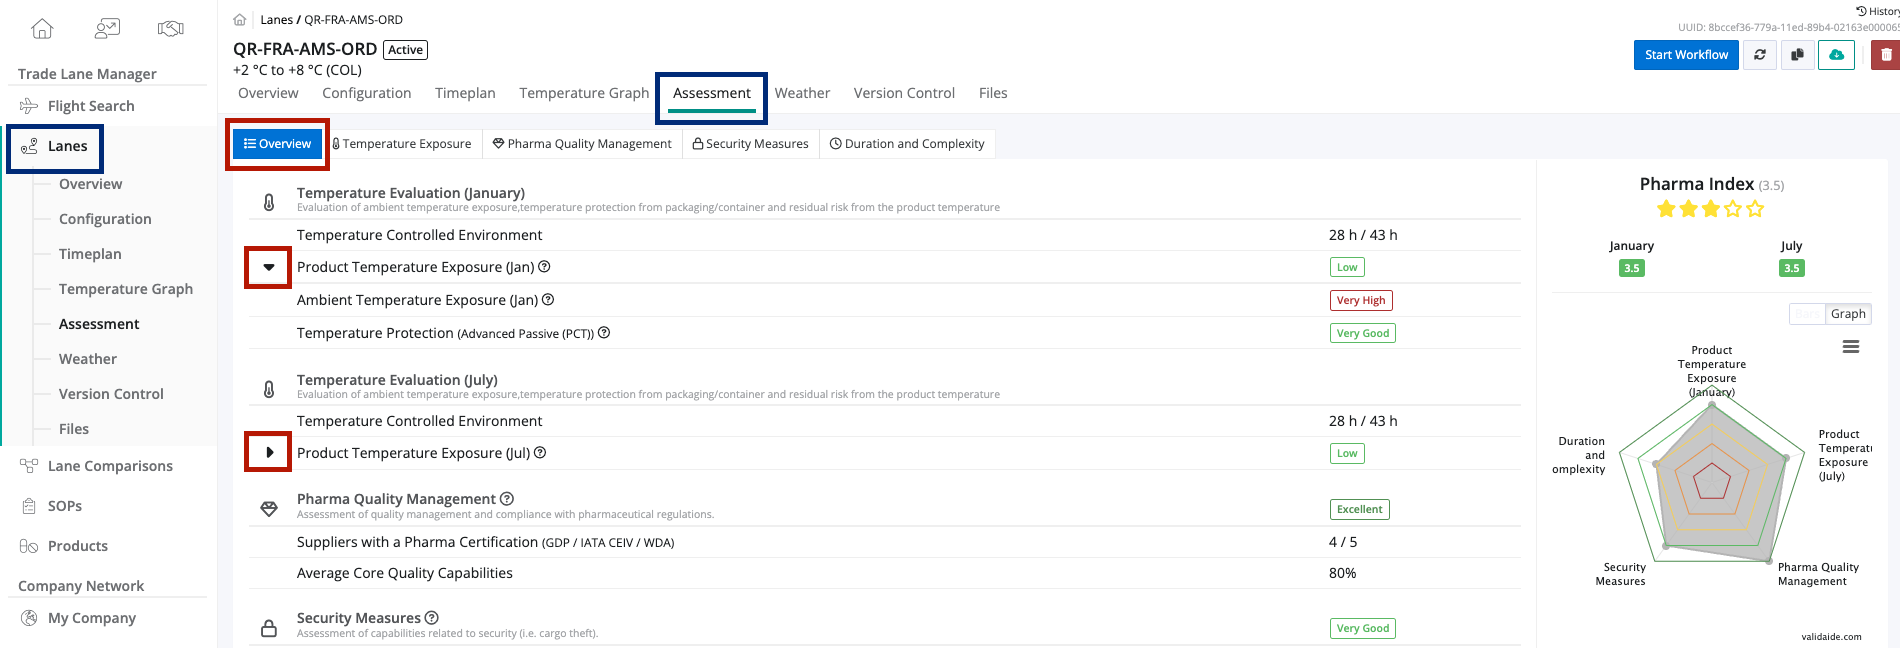Open the Overview top tab
This screenshot has height=648, width=1900.
(268, 93)
